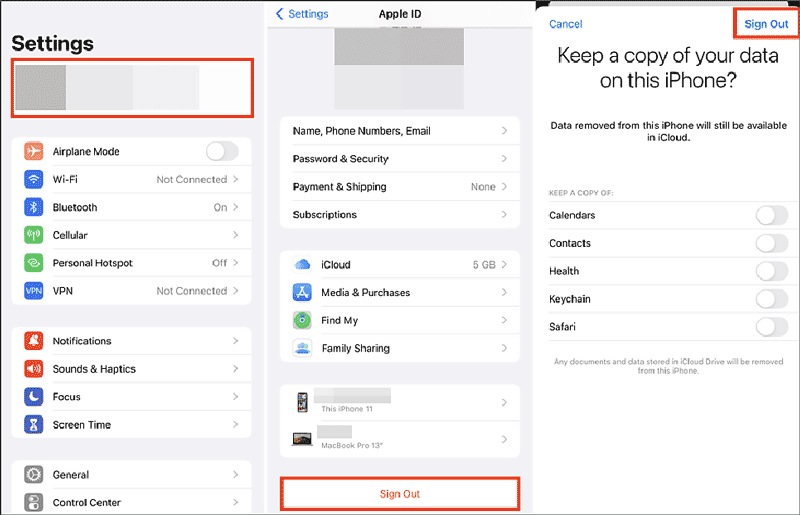The image size is (800, 515).
Task: Tap red Sign Out on Apple ID page
Action: [399, 494]
